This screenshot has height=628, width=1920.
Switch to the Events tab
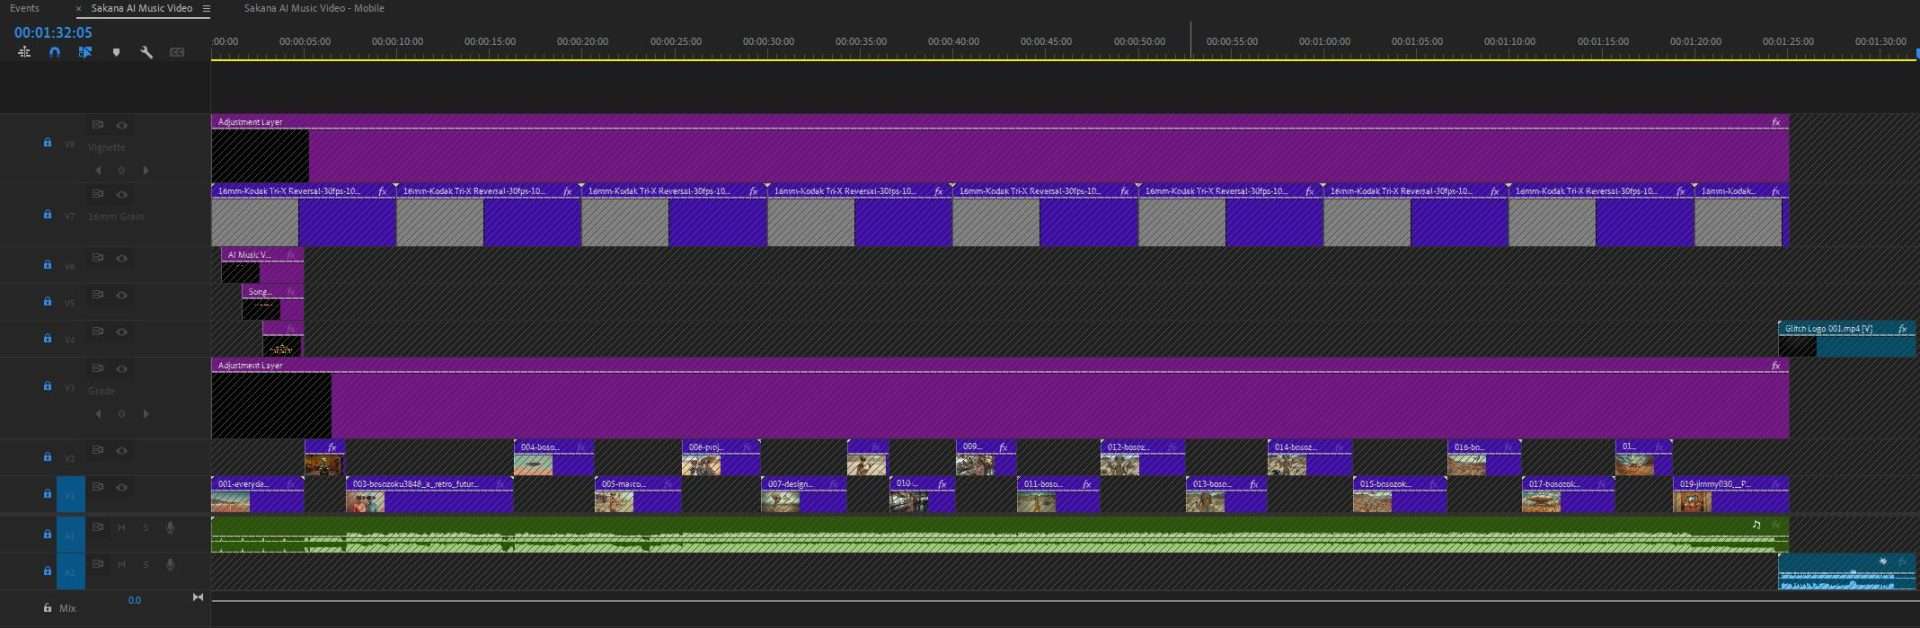click(x=25, y=8)
